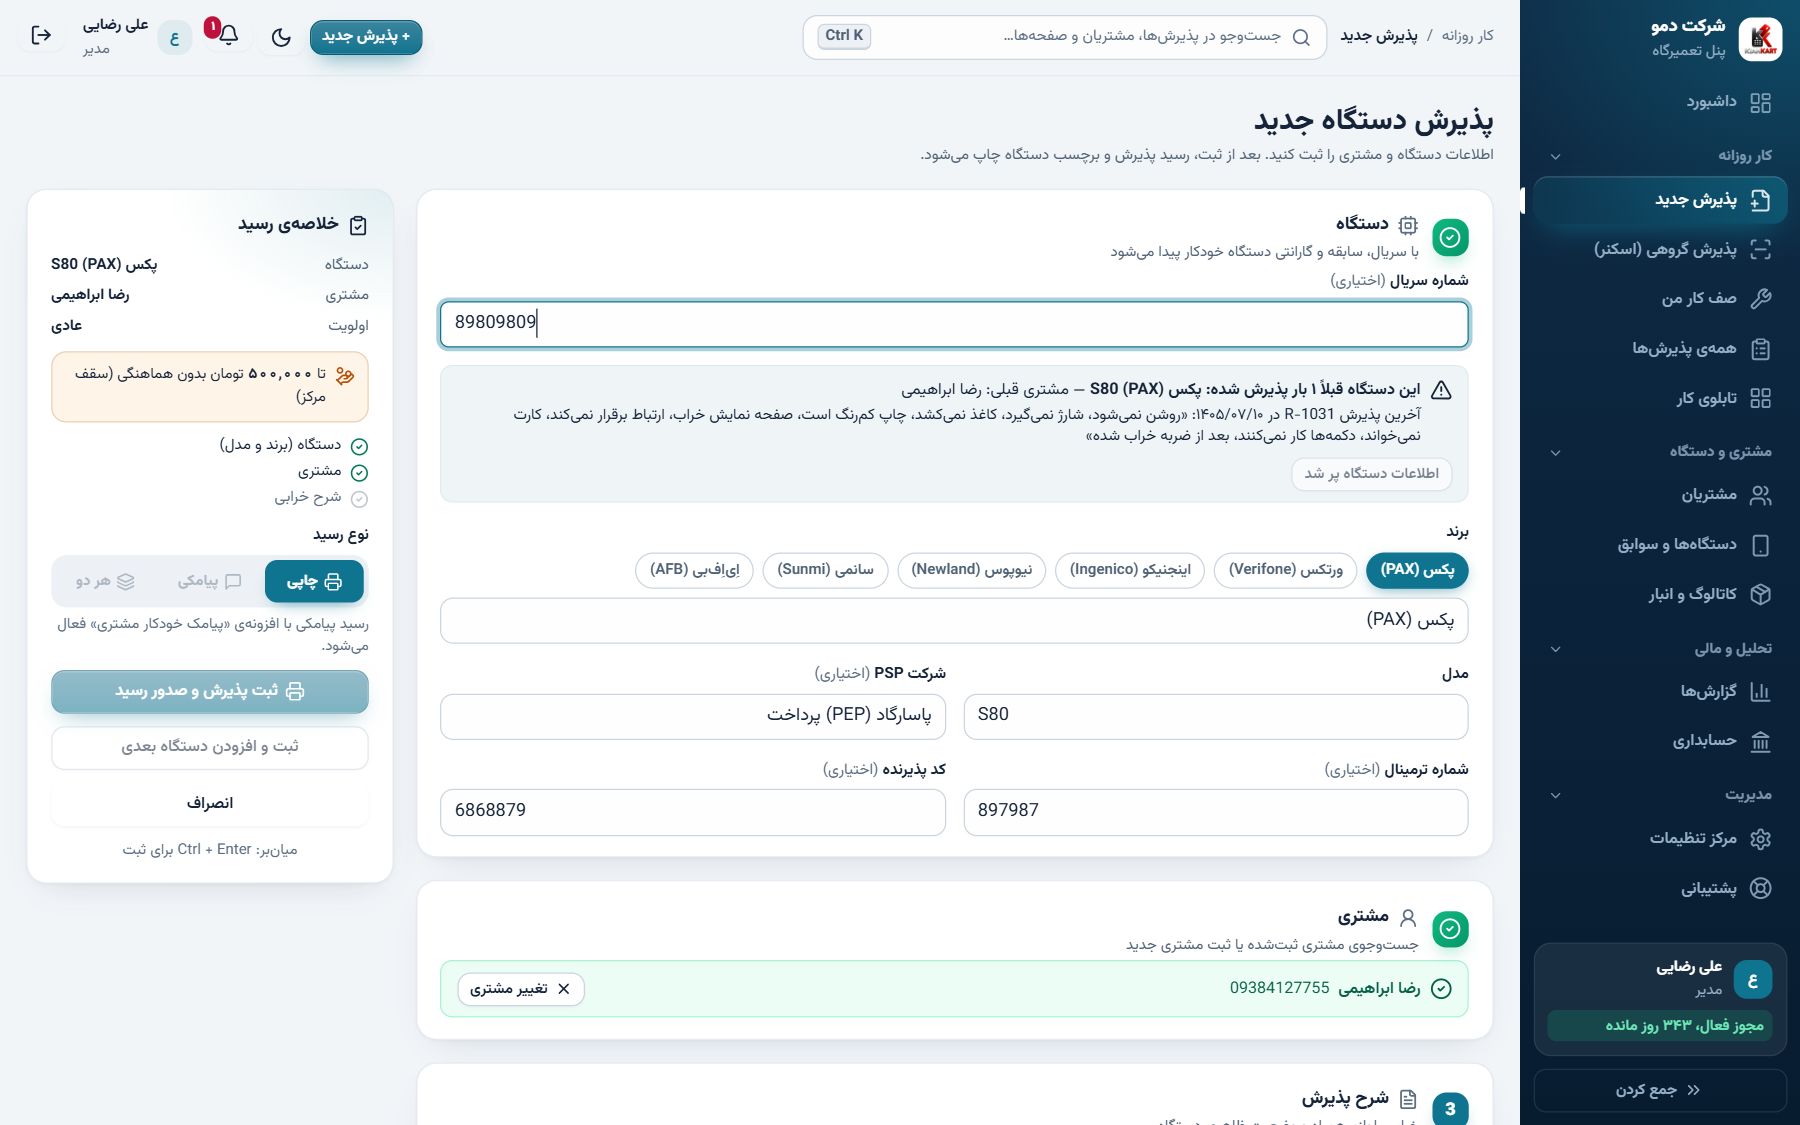Open the شرکت PSP combo box
Image resolution: width=1800 pixels, height=1125 pixels.
click(x=693, y=716)
